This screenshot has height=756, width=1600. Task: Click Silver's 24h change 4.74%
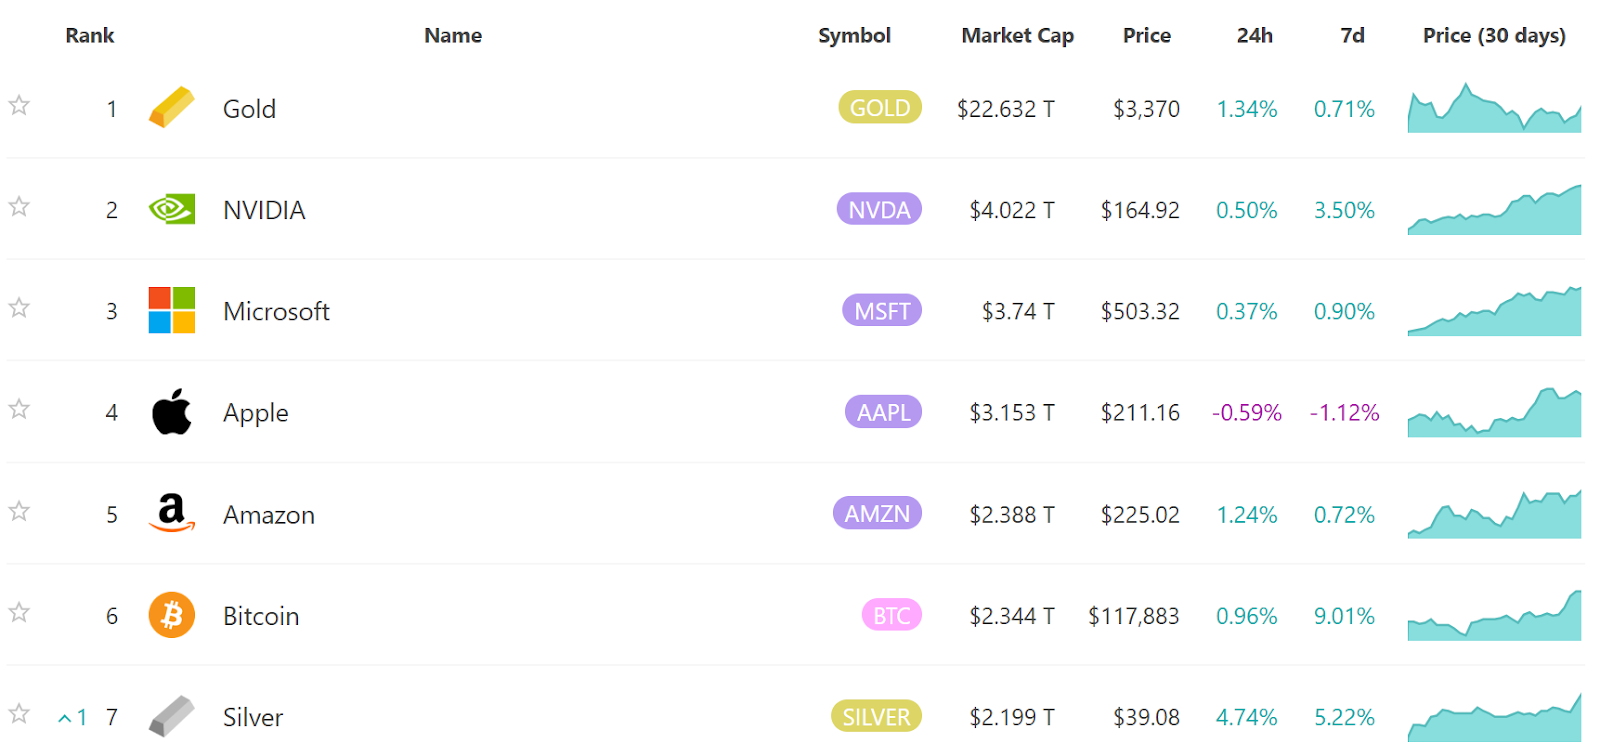1246,717
